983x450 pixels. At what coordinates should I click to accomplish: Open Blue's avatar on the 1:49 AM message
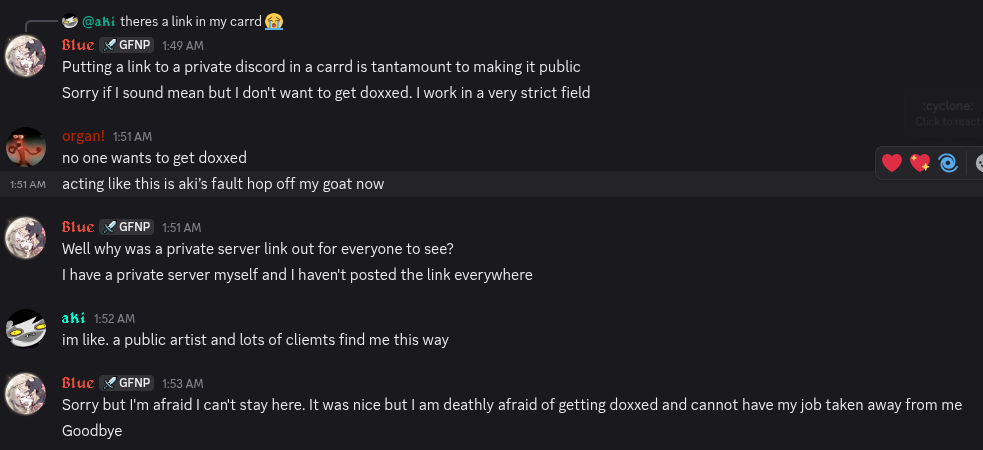26,56
